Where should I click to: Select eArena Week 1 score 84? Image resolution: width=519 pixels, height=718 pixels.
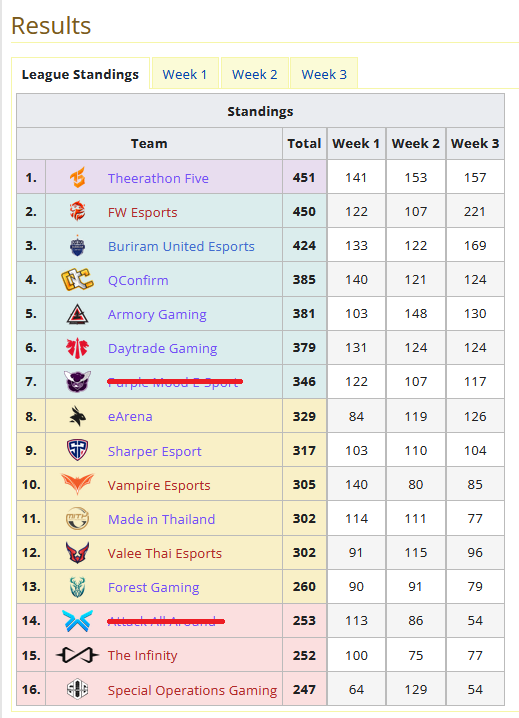[356, 416]
